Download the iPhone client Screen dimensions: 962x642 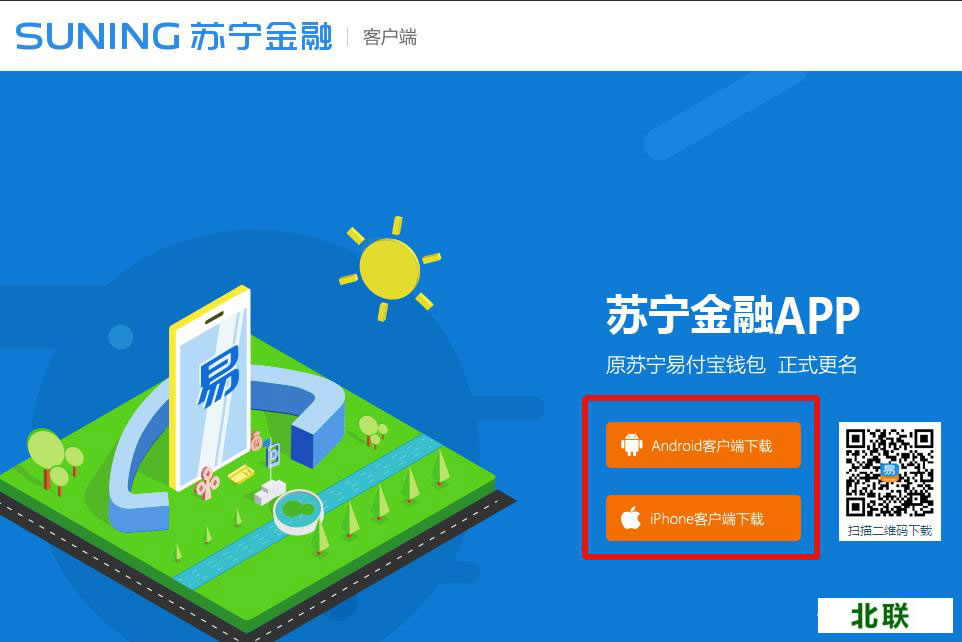[703, 518]
